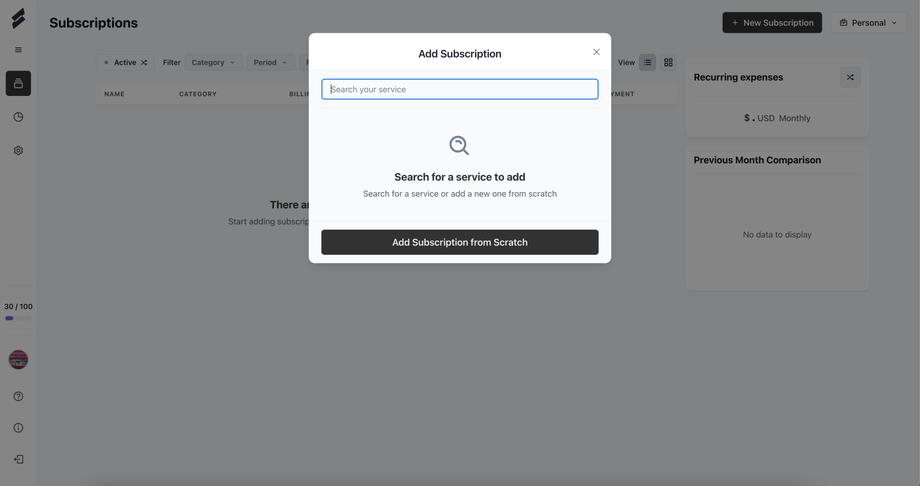Sort by the NAME column header
Viewport: 920px width, 486px height.
click(114, 94)
